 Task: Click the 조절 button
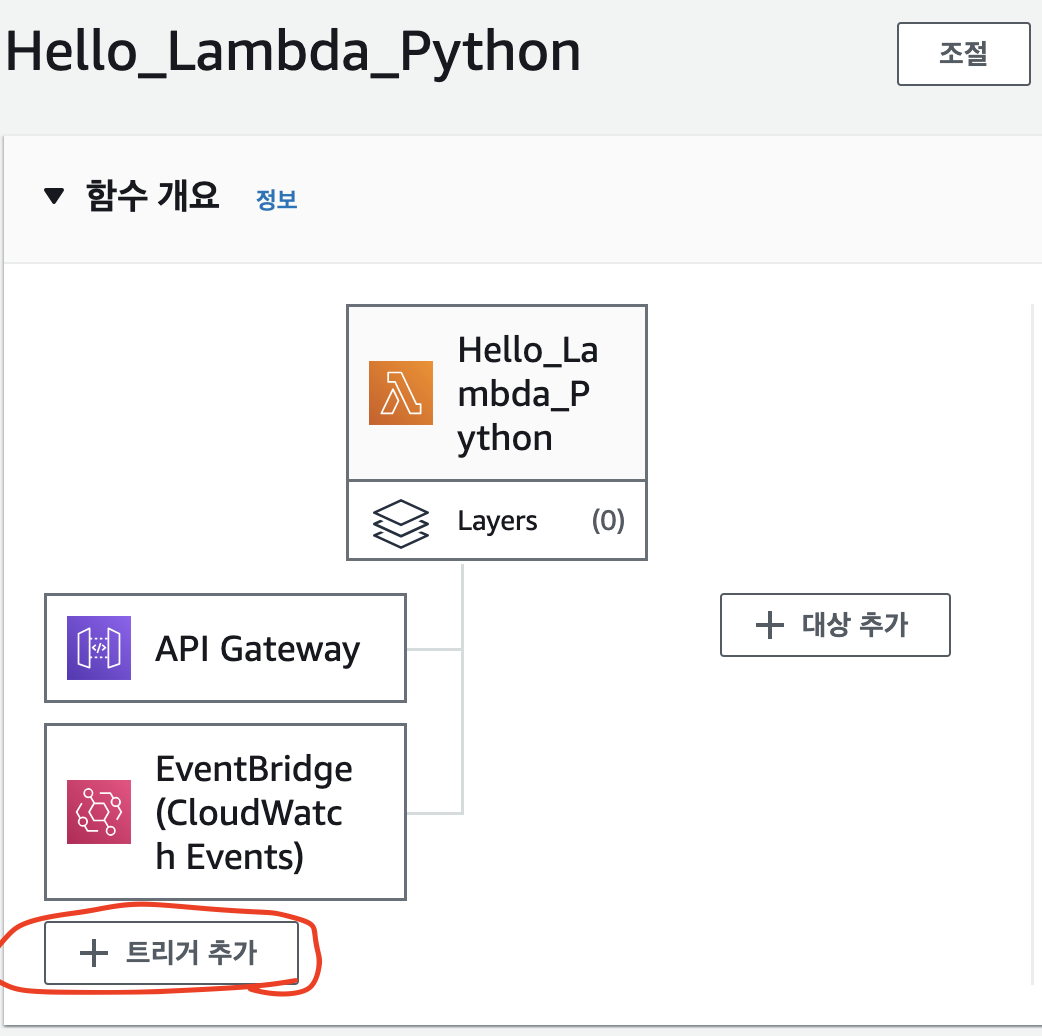pos(964,54)
